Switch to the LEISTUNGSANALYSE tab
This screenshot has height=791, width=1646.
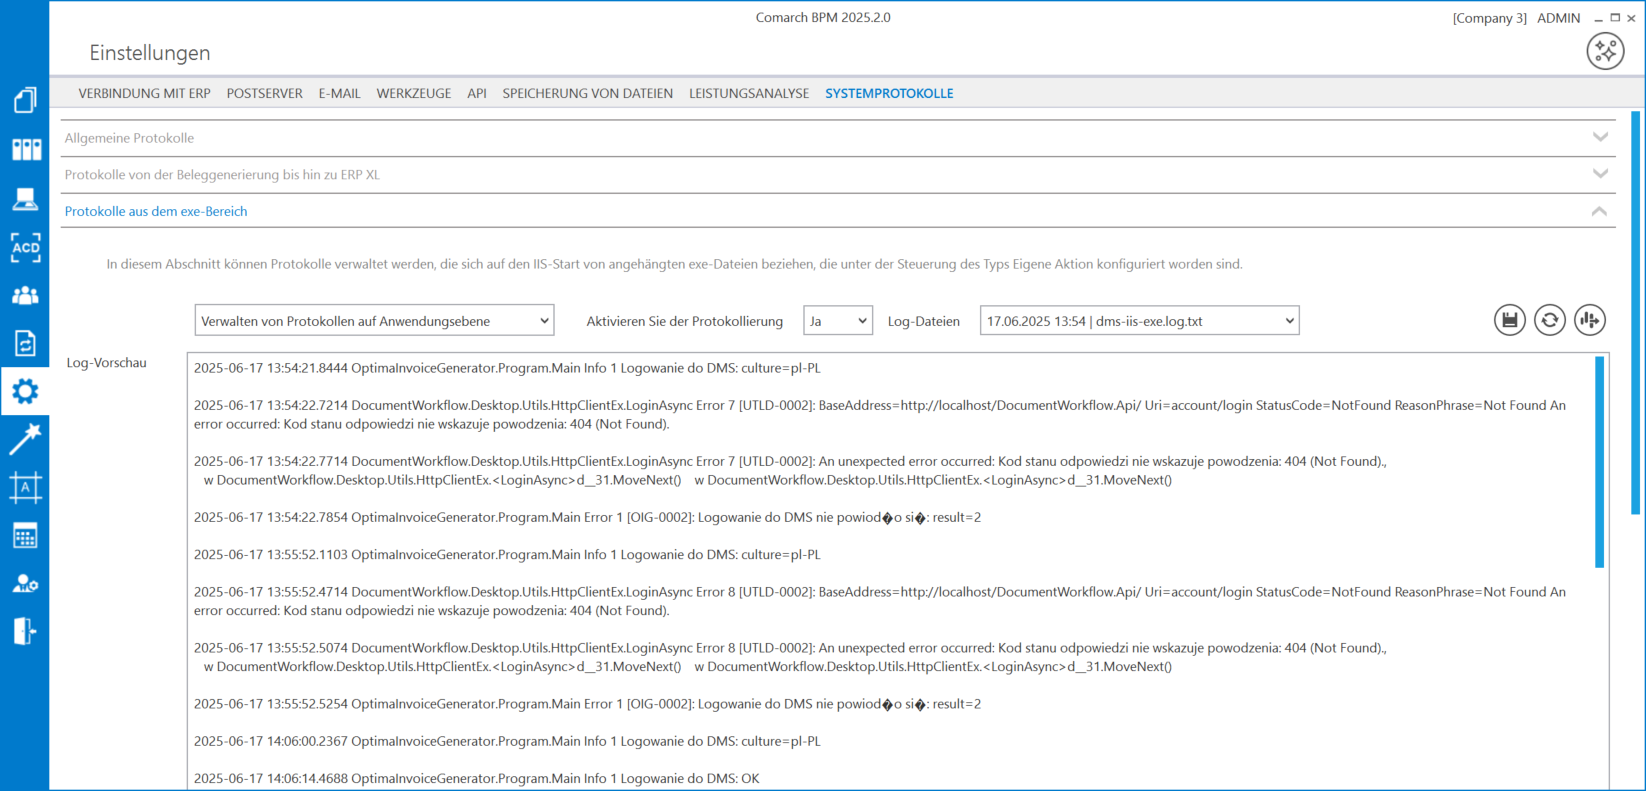pos(748,93)
